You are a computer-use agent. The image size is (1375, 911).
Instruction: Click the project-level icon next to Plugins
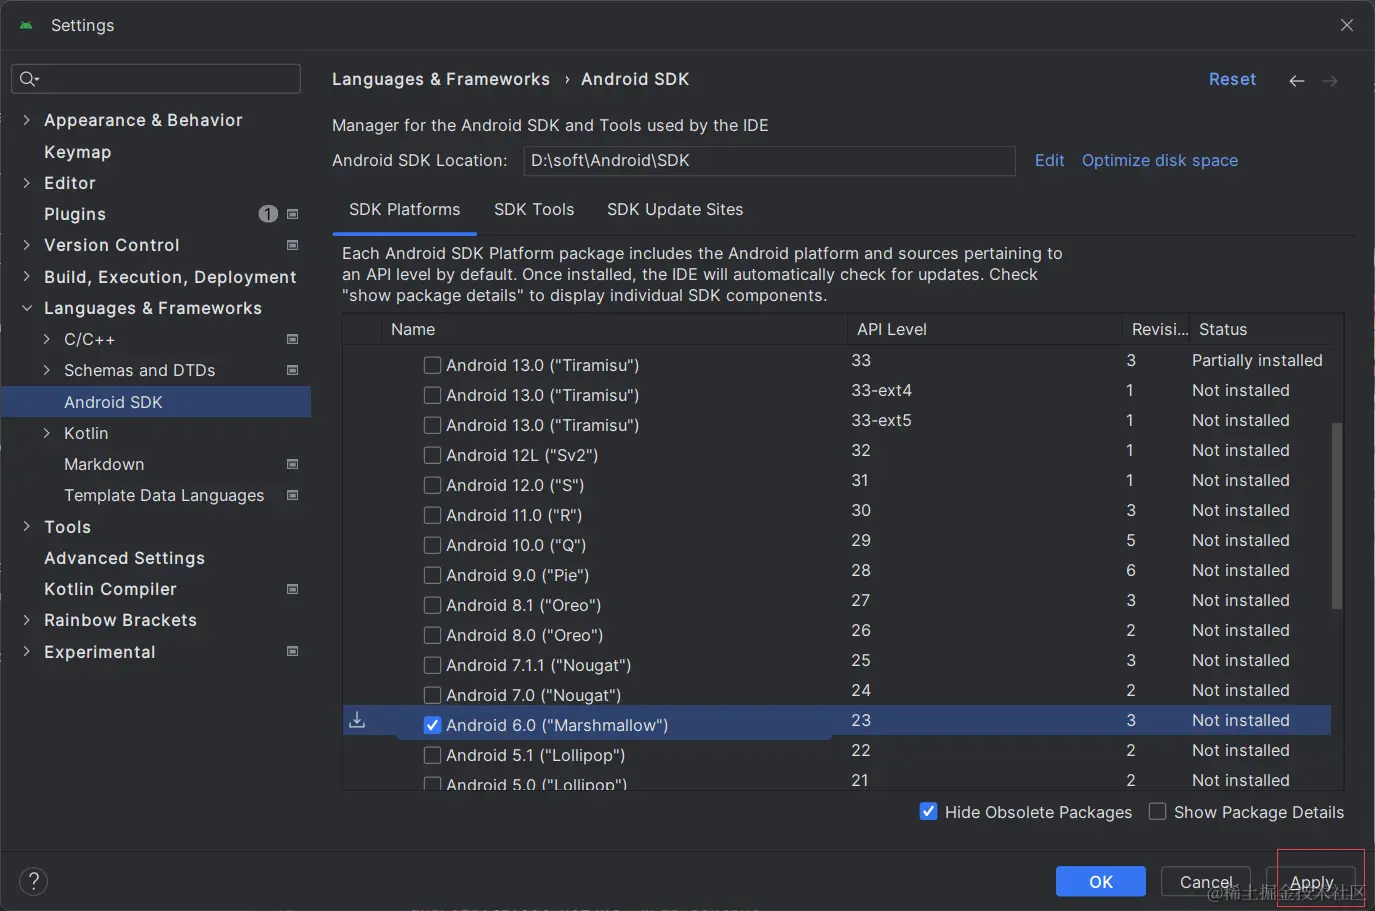[293, 214]
